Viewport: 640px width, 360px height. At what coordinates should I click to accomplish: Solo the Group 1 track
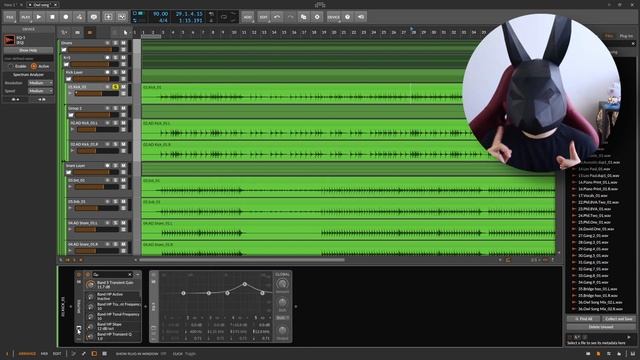point(116,108)
